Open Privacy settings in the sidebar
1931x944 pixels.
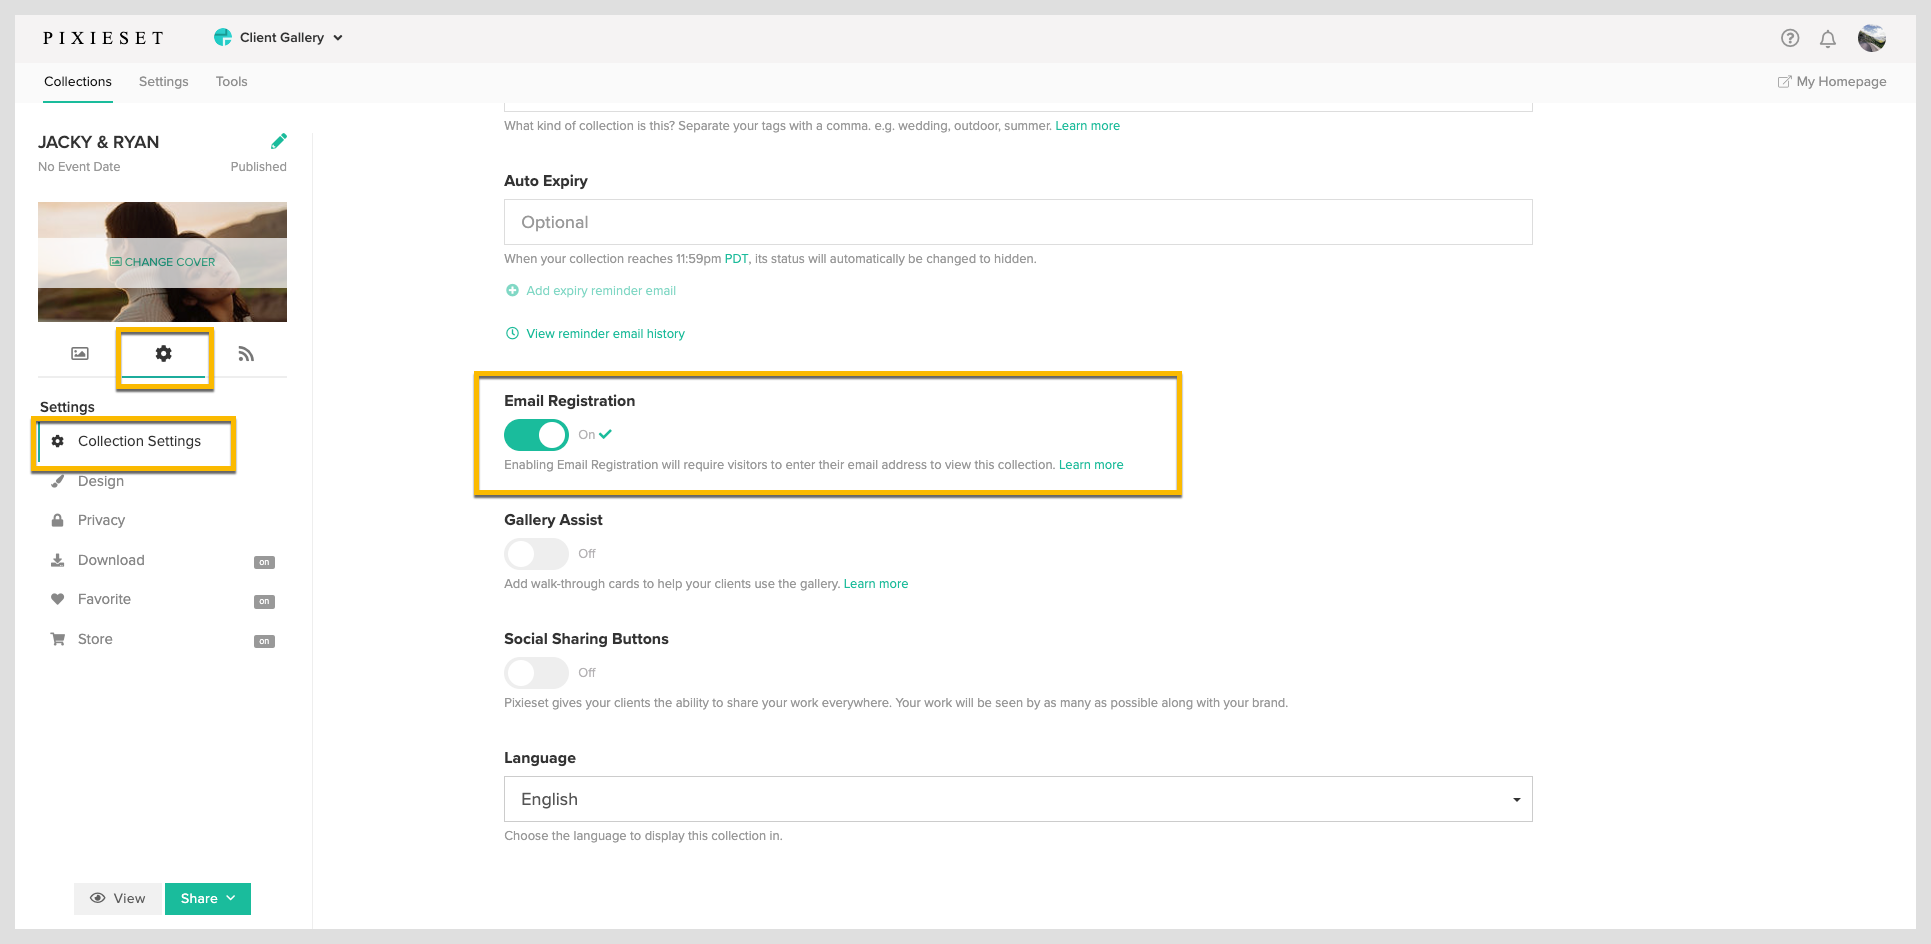click(101, 520)
